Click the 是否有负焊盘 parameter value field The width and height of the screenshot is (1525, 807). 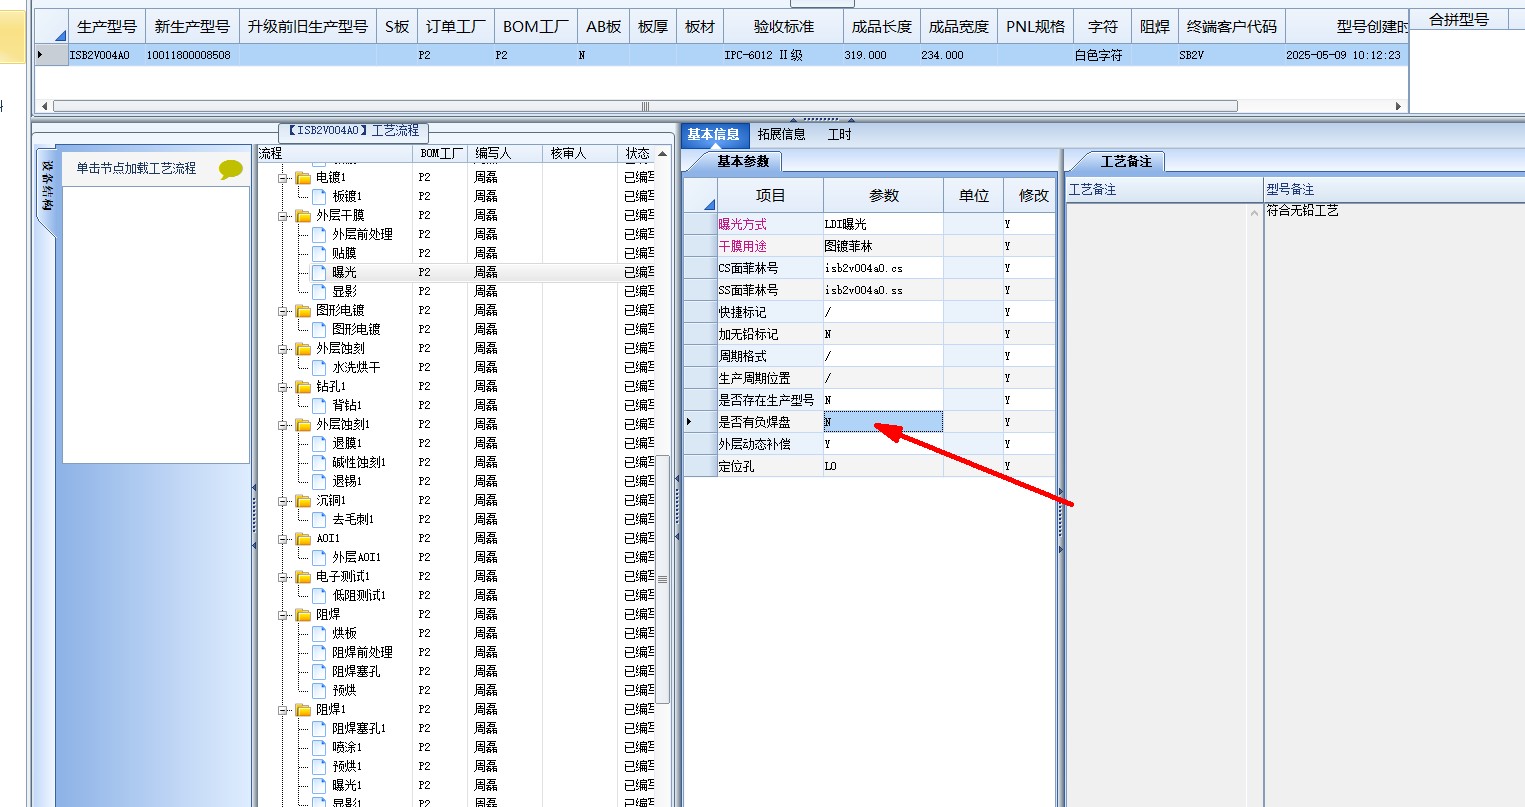883,422
